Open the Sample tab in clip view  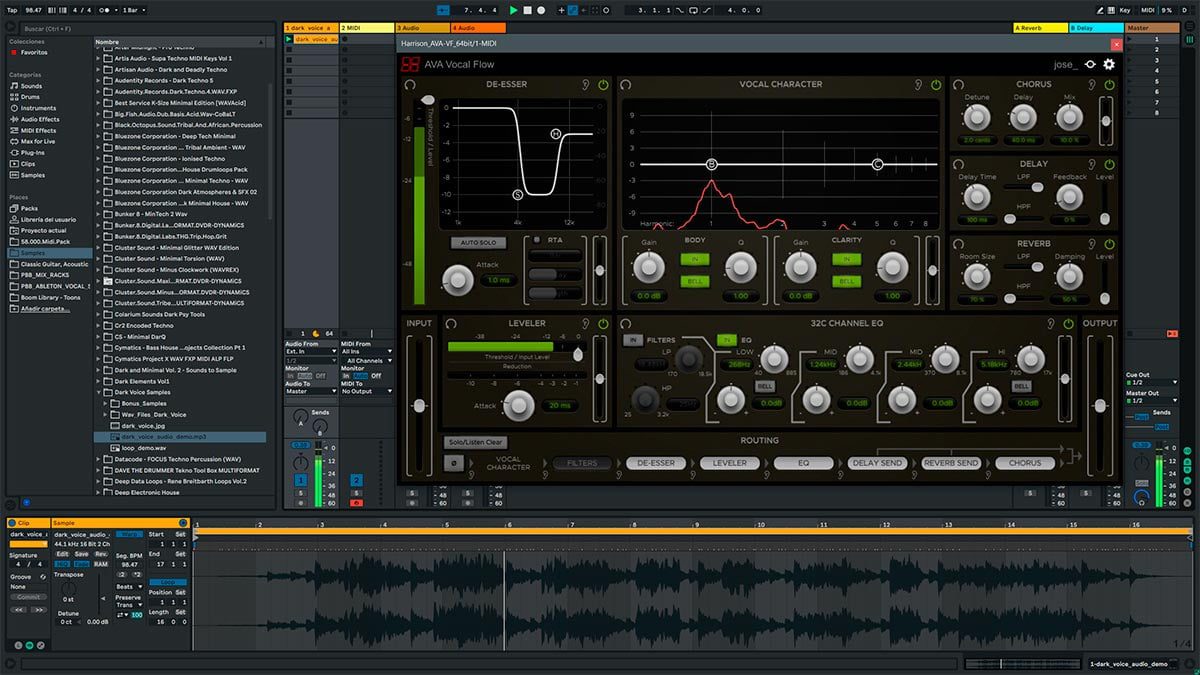(x=119, y=523)
